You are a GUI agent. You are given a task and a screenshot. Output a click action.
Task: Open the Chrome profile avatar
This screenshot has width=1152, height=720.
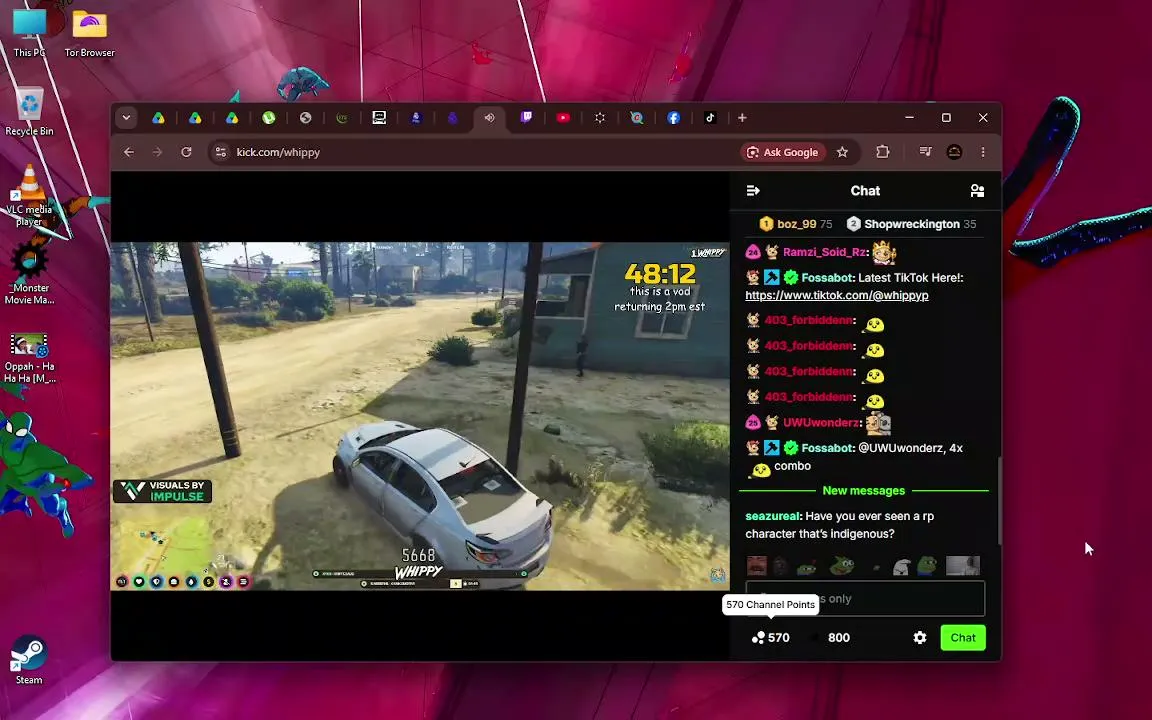pyautogui.click(x=954, y=152)
